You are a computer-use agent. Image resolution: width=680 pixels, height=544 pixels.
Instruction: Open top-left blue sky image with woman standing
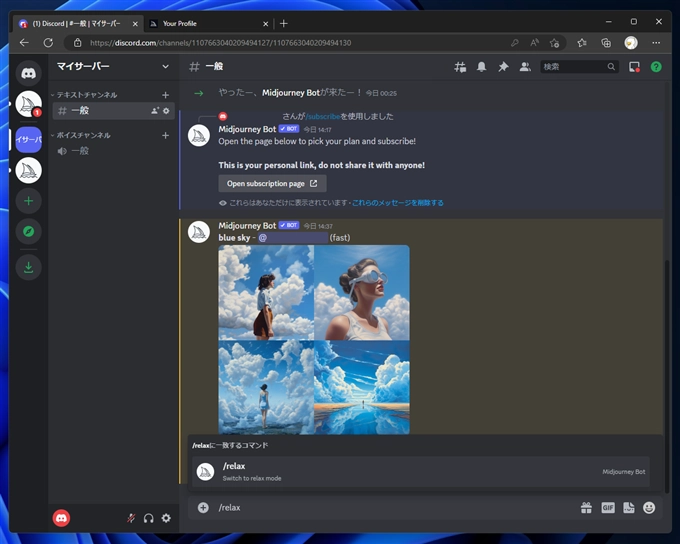tap(266, 292)
